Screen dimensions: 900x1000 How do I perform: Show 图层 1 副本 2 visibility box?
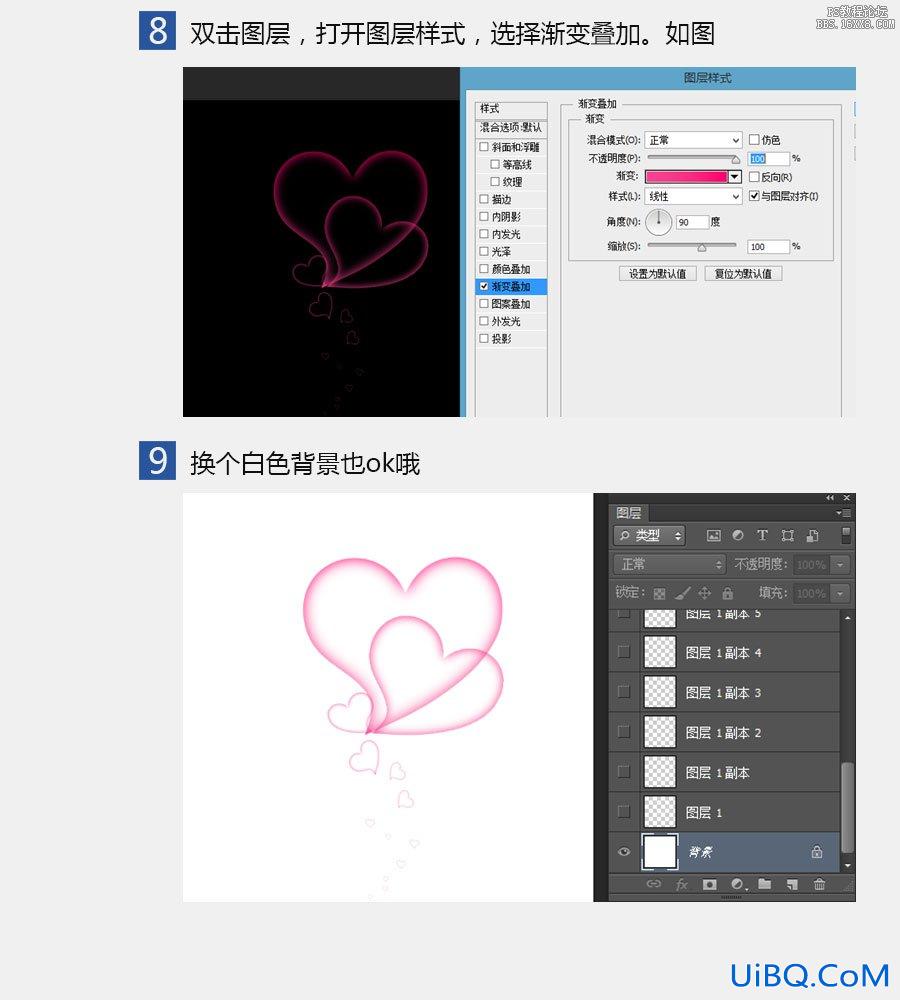[624, 732]
